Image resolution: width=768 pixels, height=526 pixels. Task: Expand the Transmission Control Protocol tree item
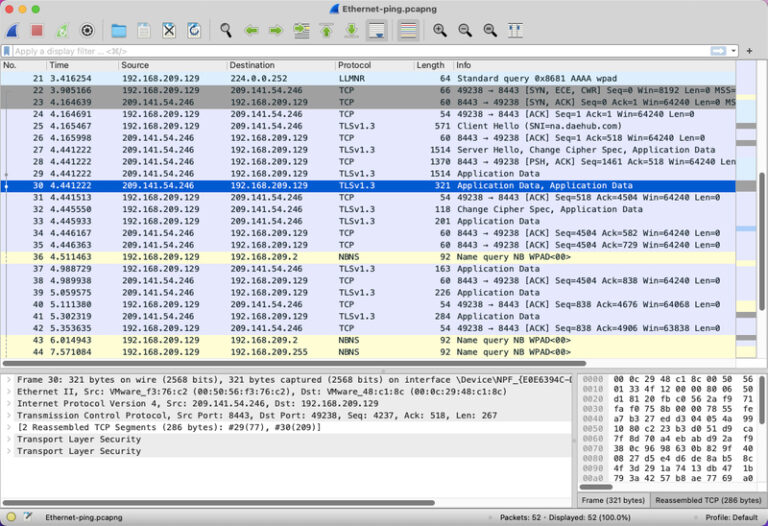coord(8,415)
